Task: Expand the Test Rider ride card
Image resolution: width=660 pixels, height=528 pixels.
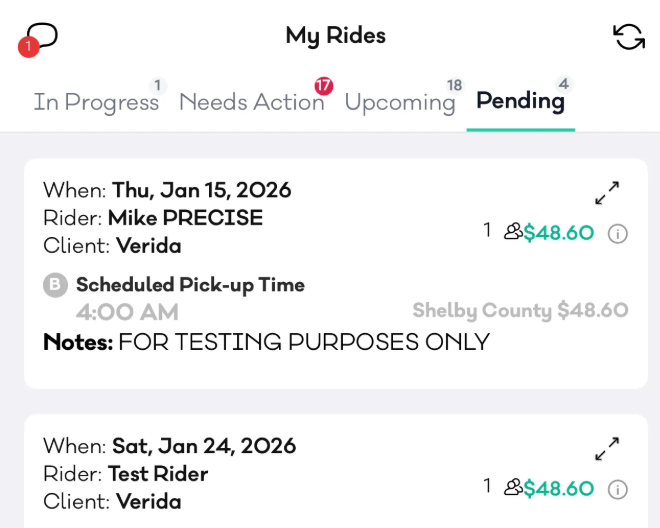Action: (x=607, y=449)
